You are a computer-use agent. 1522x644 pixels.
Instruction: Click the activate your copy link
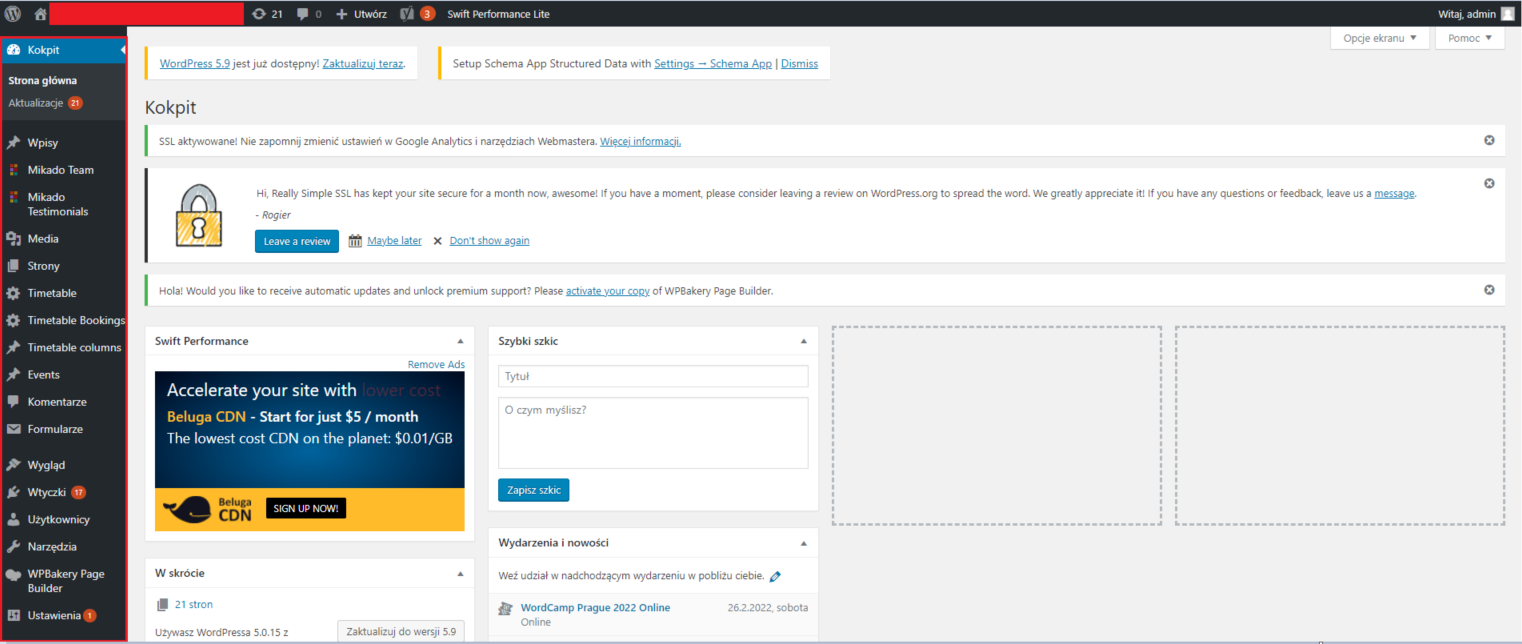pyautogui.click(x=608, y=291)
